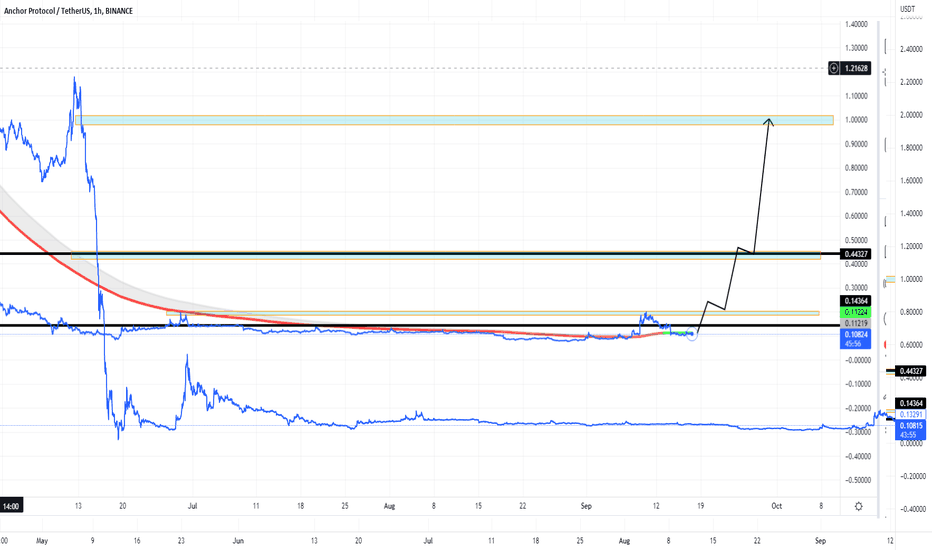Click the green 0.11224 price label
The image size is (932, 550).
(x=855, y=312)
